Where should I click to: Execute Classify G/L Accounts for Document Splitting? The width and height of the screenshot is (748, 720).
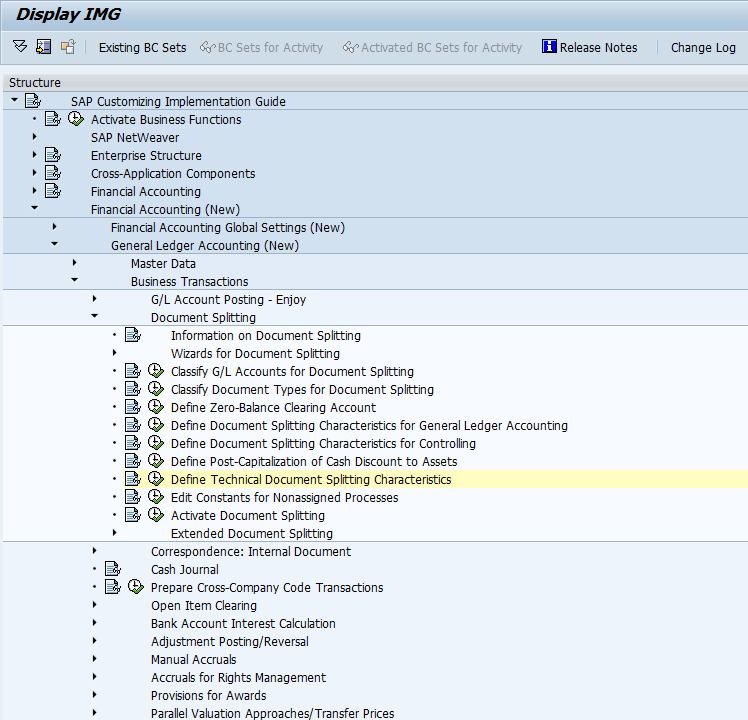(156, 371)
